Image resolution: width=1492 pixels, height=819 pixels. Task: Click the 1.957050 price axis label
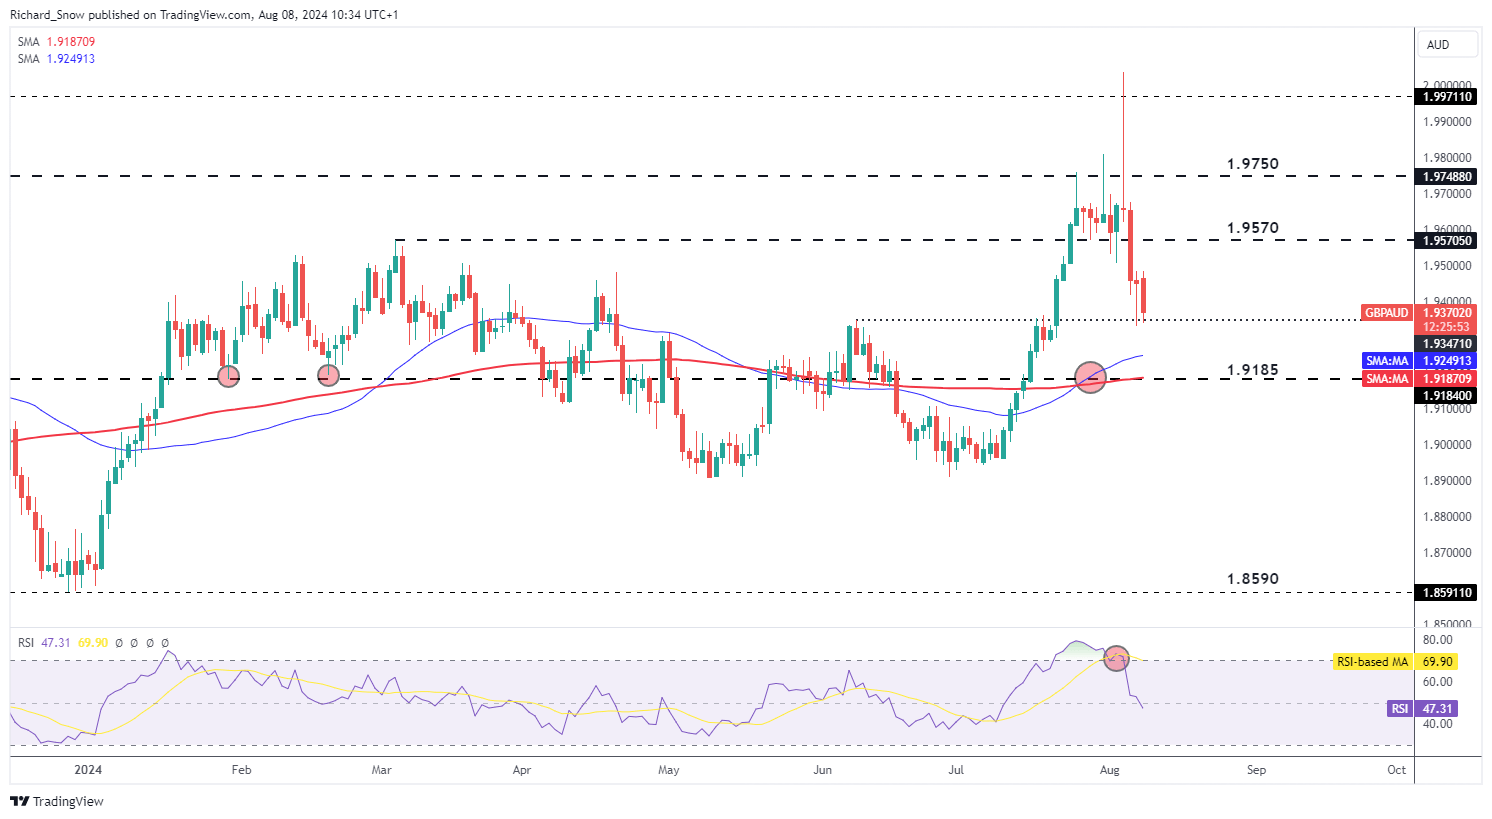[1447, 241]
